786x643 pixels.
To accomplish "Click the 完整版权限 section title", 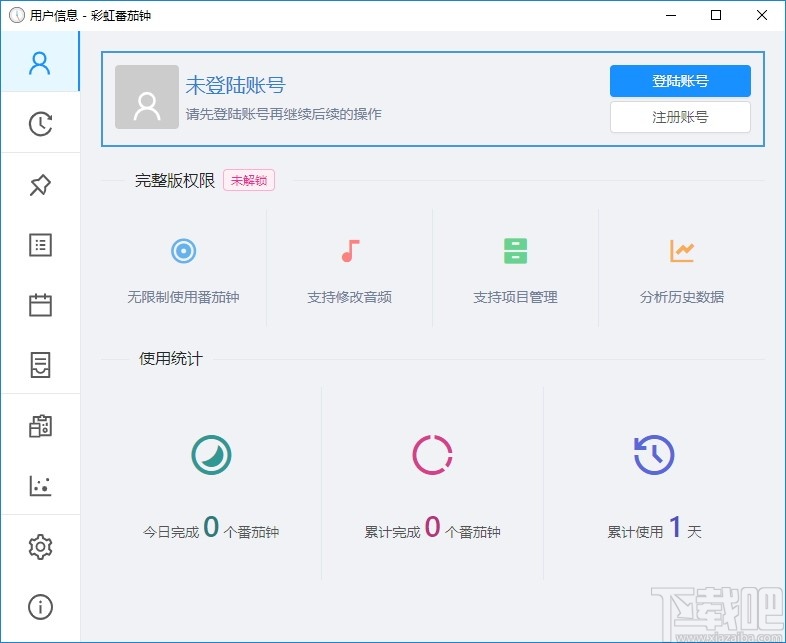I will 174,180.
